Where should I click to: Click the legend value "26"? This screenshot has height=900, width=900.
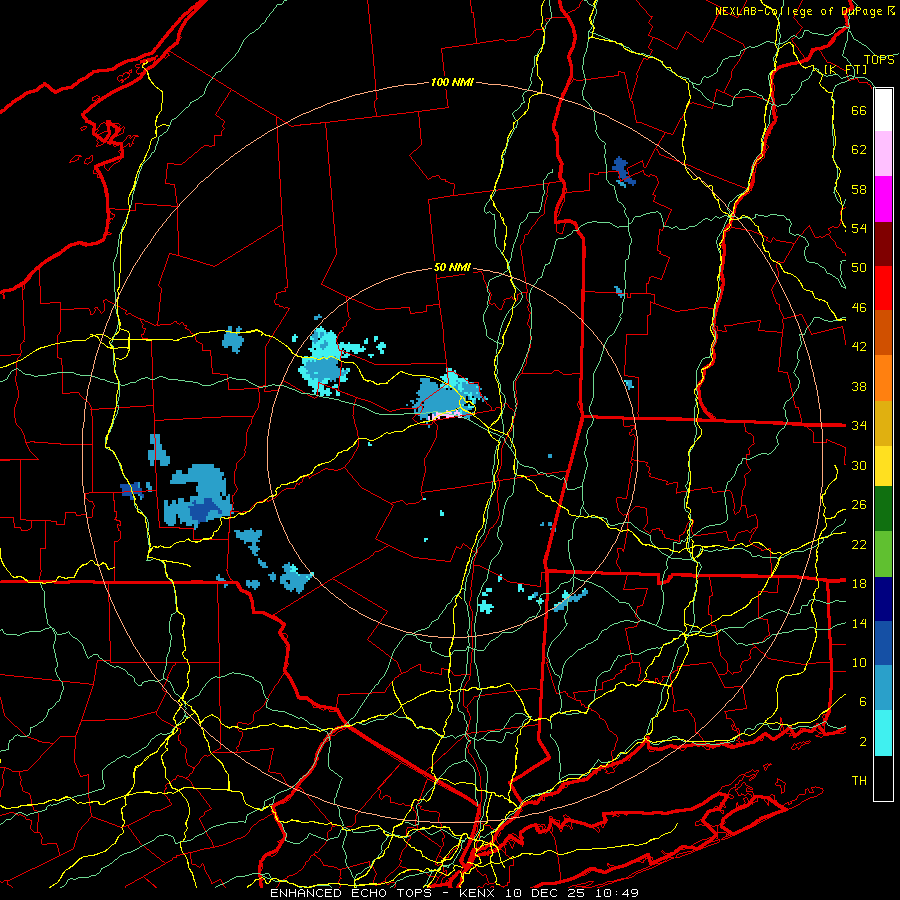pos(859,505)
